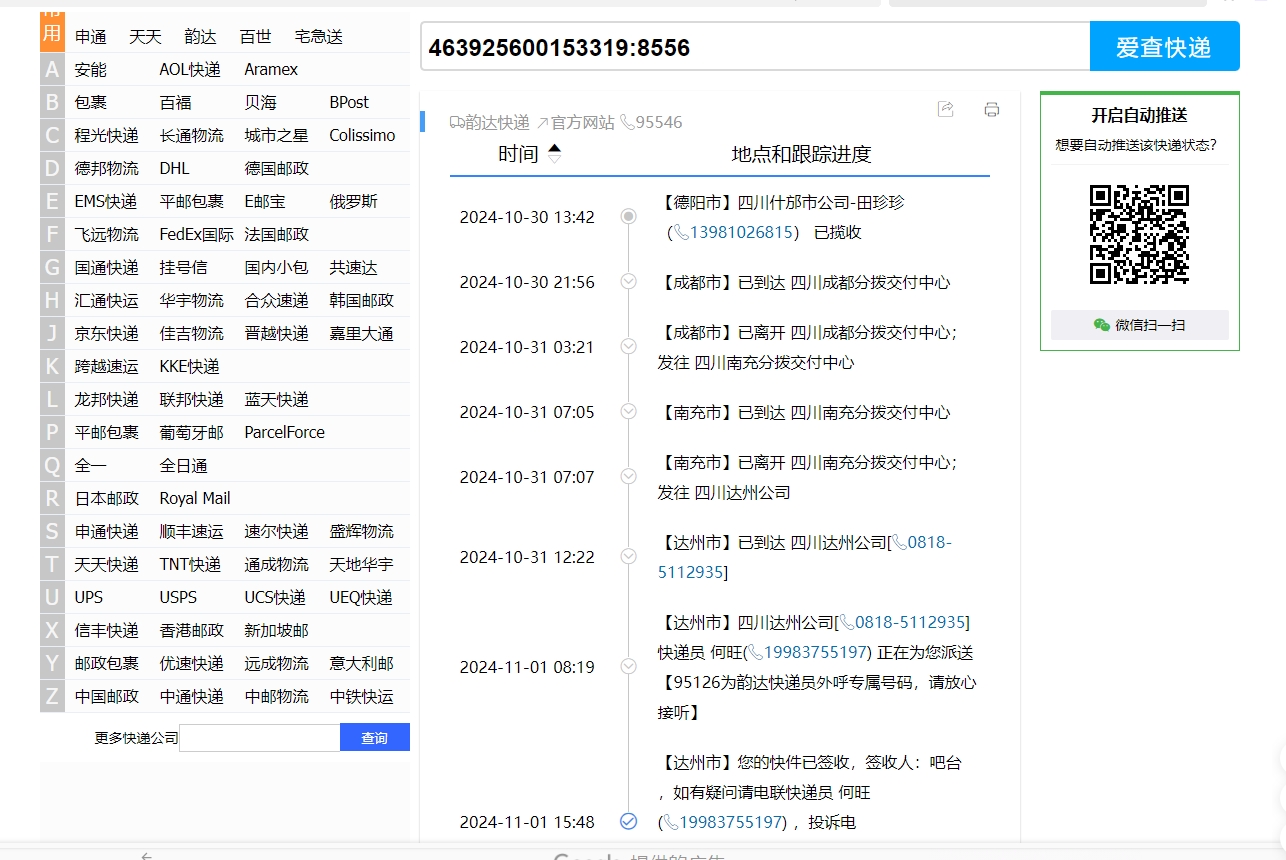The height and width of the screenshot is (860, 1286).
Task: Choose 德邦物流 courier
Action: pos(107,168)
